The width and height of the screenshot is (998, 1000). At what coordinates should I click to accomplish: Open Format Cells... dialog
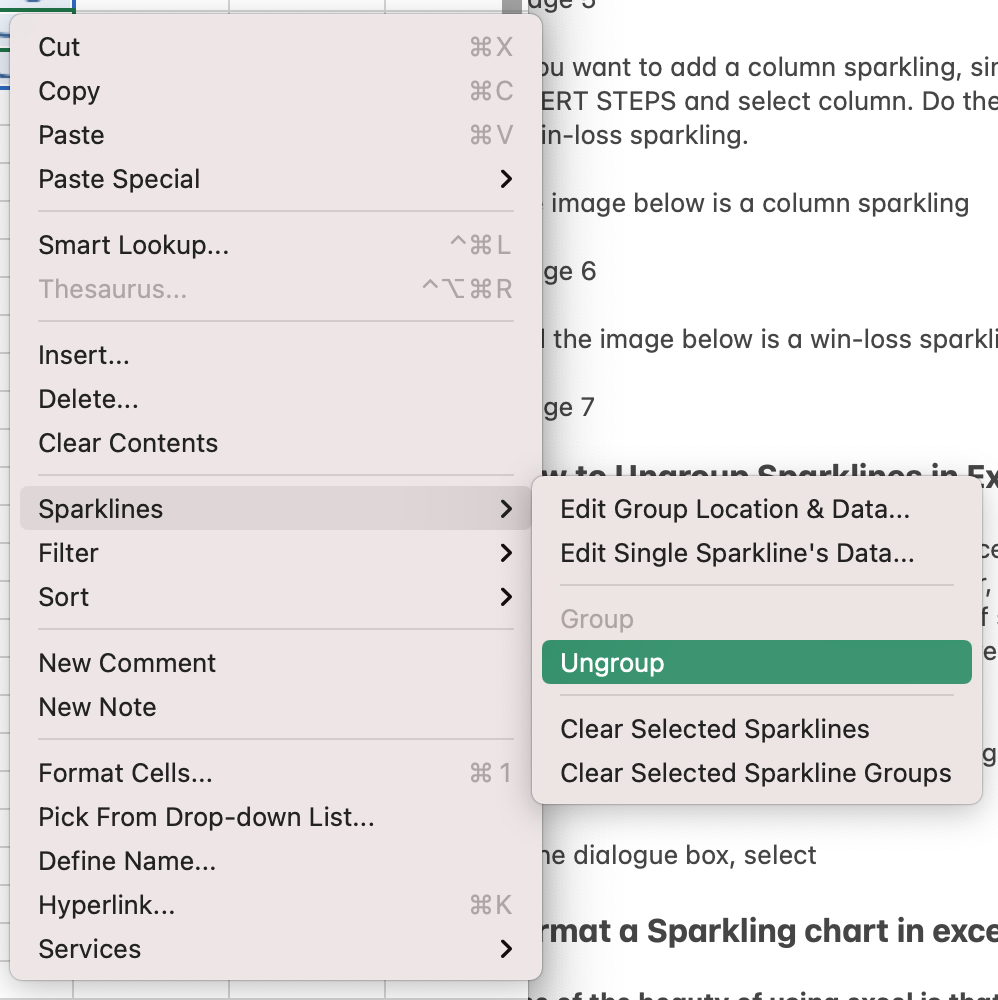pos(125,773)
